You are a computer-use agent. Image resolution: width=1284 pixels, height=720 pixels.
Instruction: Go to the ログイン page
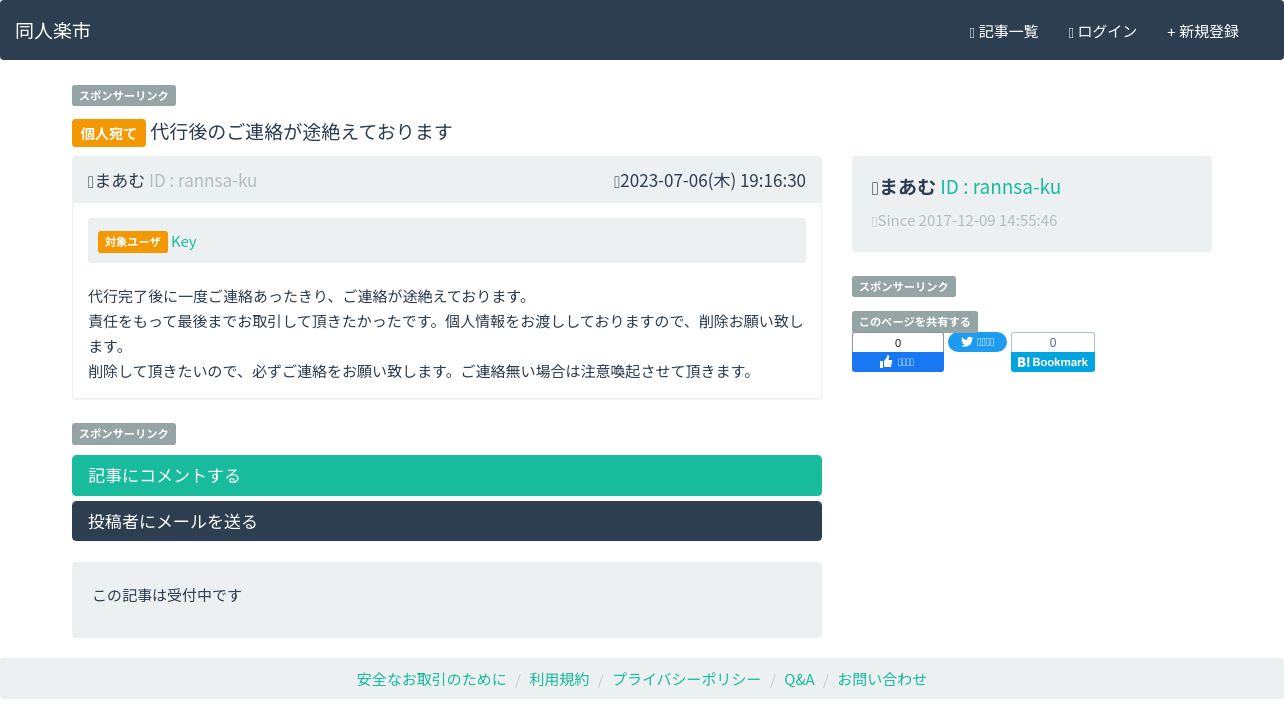click(1102, 32)
